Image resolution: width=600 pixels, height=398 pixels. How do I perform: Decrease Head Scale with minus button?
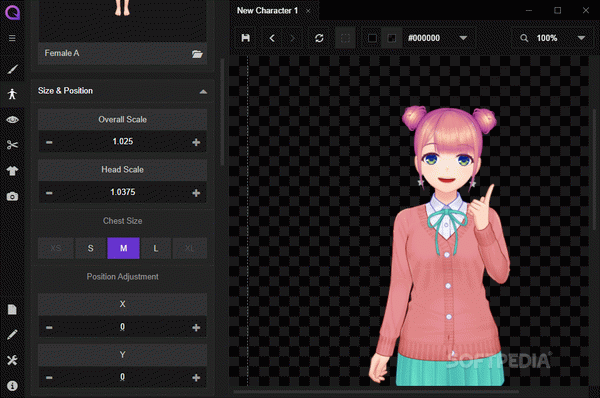pos(49,192)
